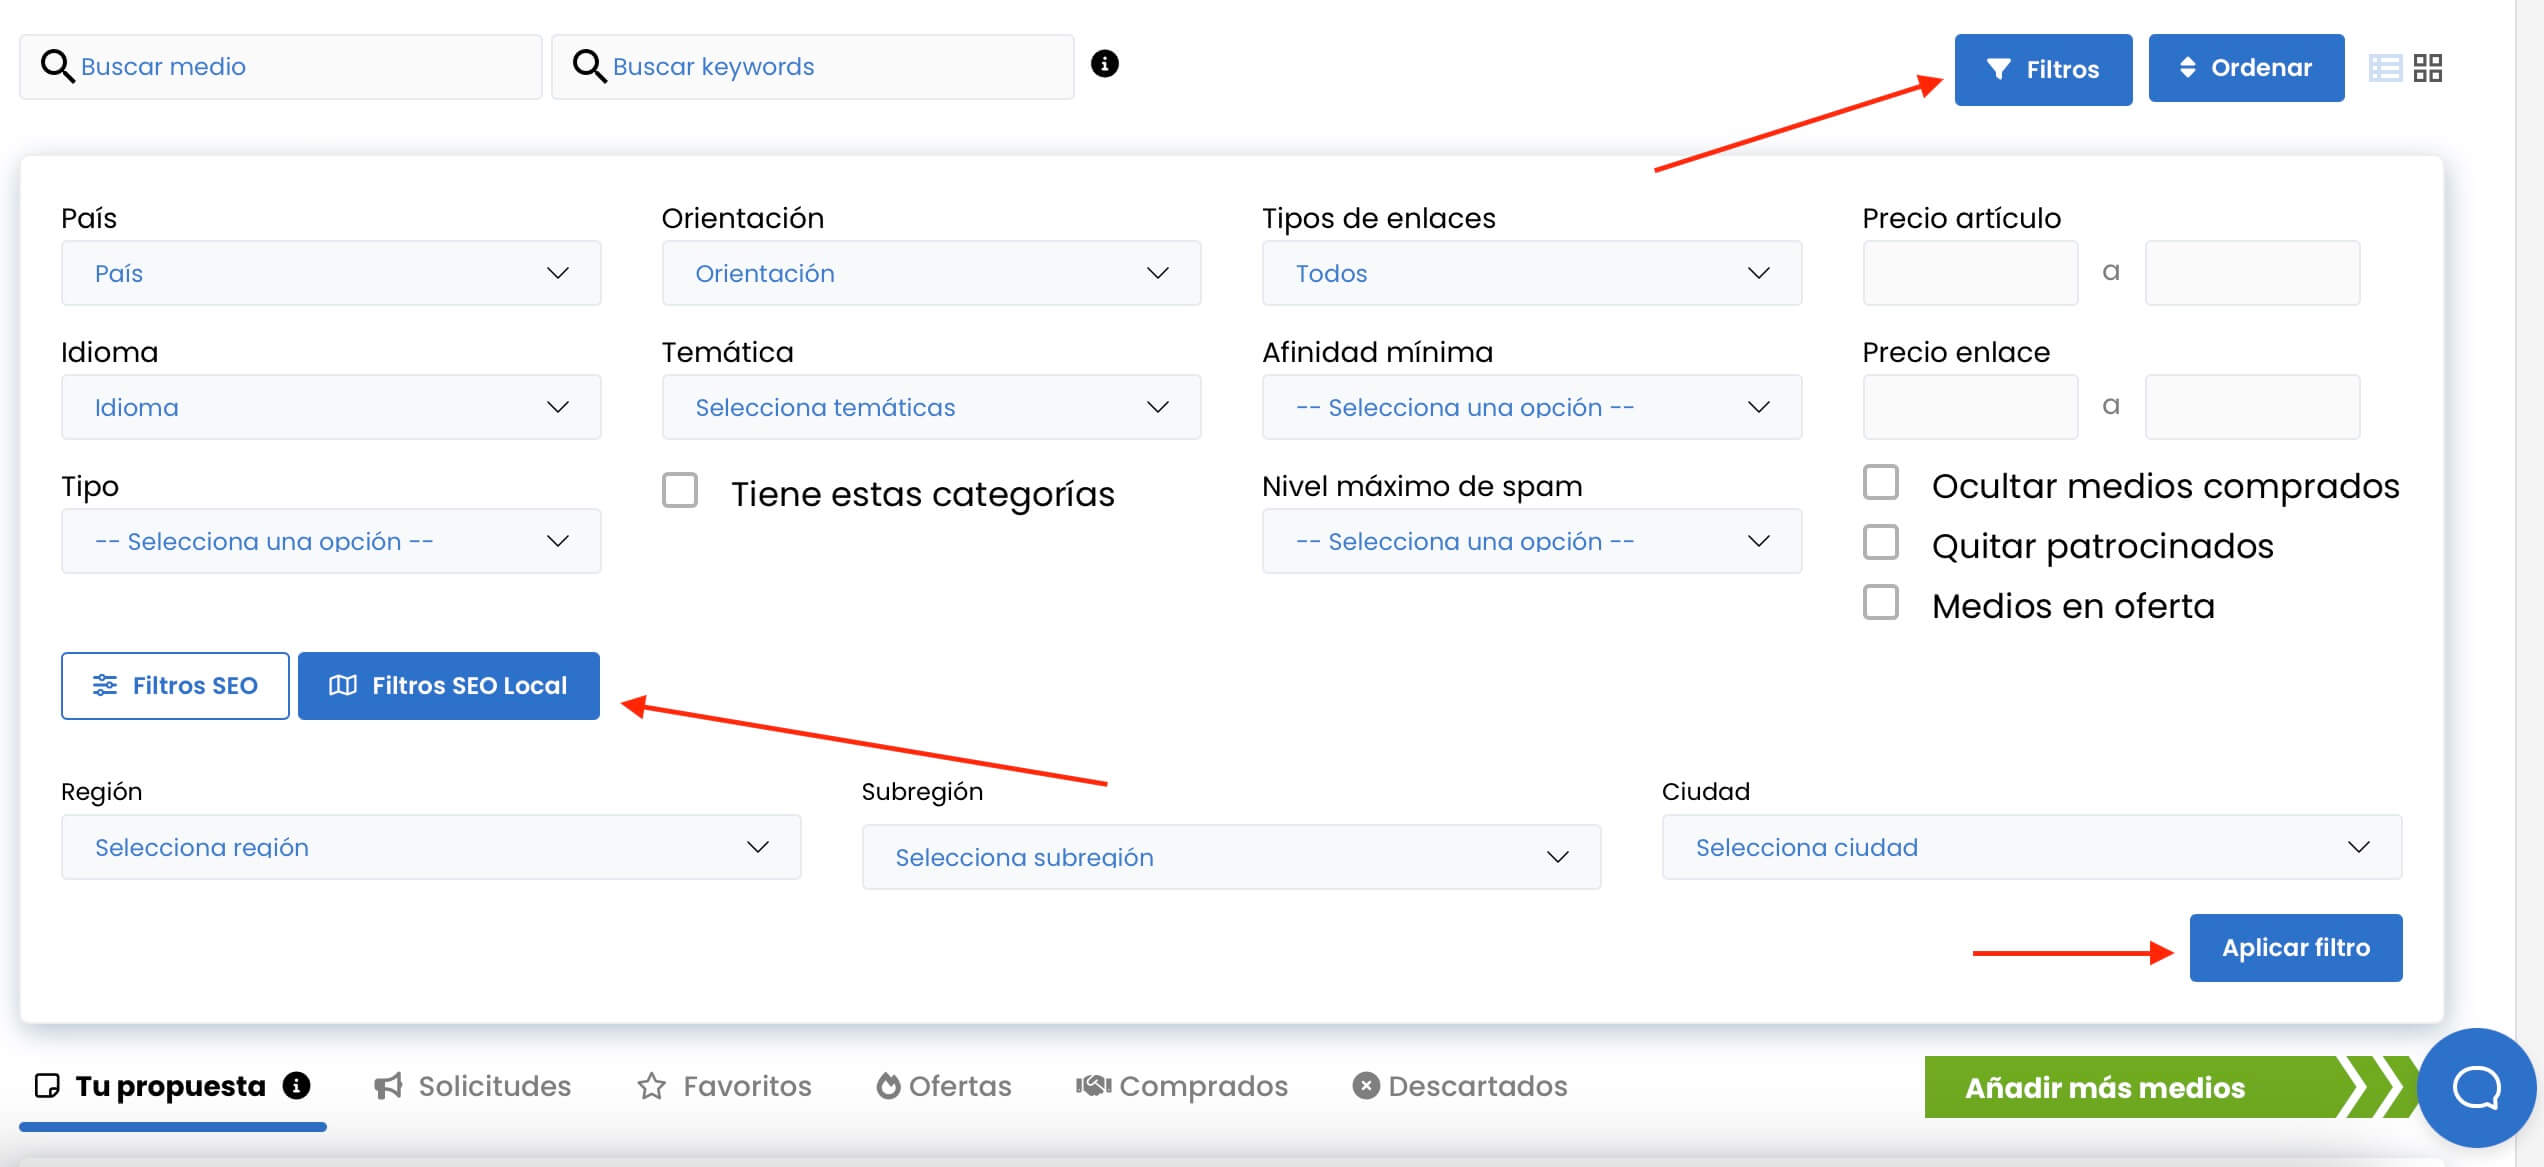Open the Tipo dropdown
Viewport: 2544px width, 1167px height.
coord(331,541)
